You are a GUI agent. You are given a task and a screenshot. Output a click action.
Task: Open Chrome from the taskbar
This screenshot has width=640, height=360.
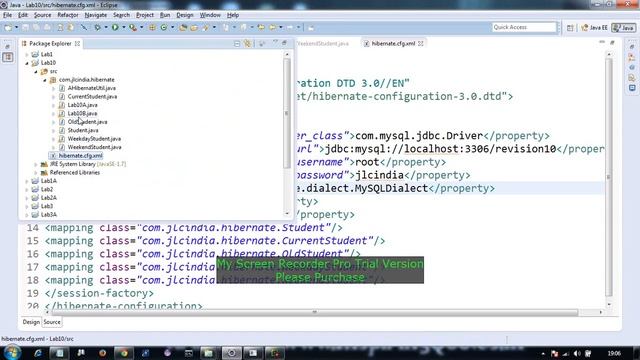[124, 353]
